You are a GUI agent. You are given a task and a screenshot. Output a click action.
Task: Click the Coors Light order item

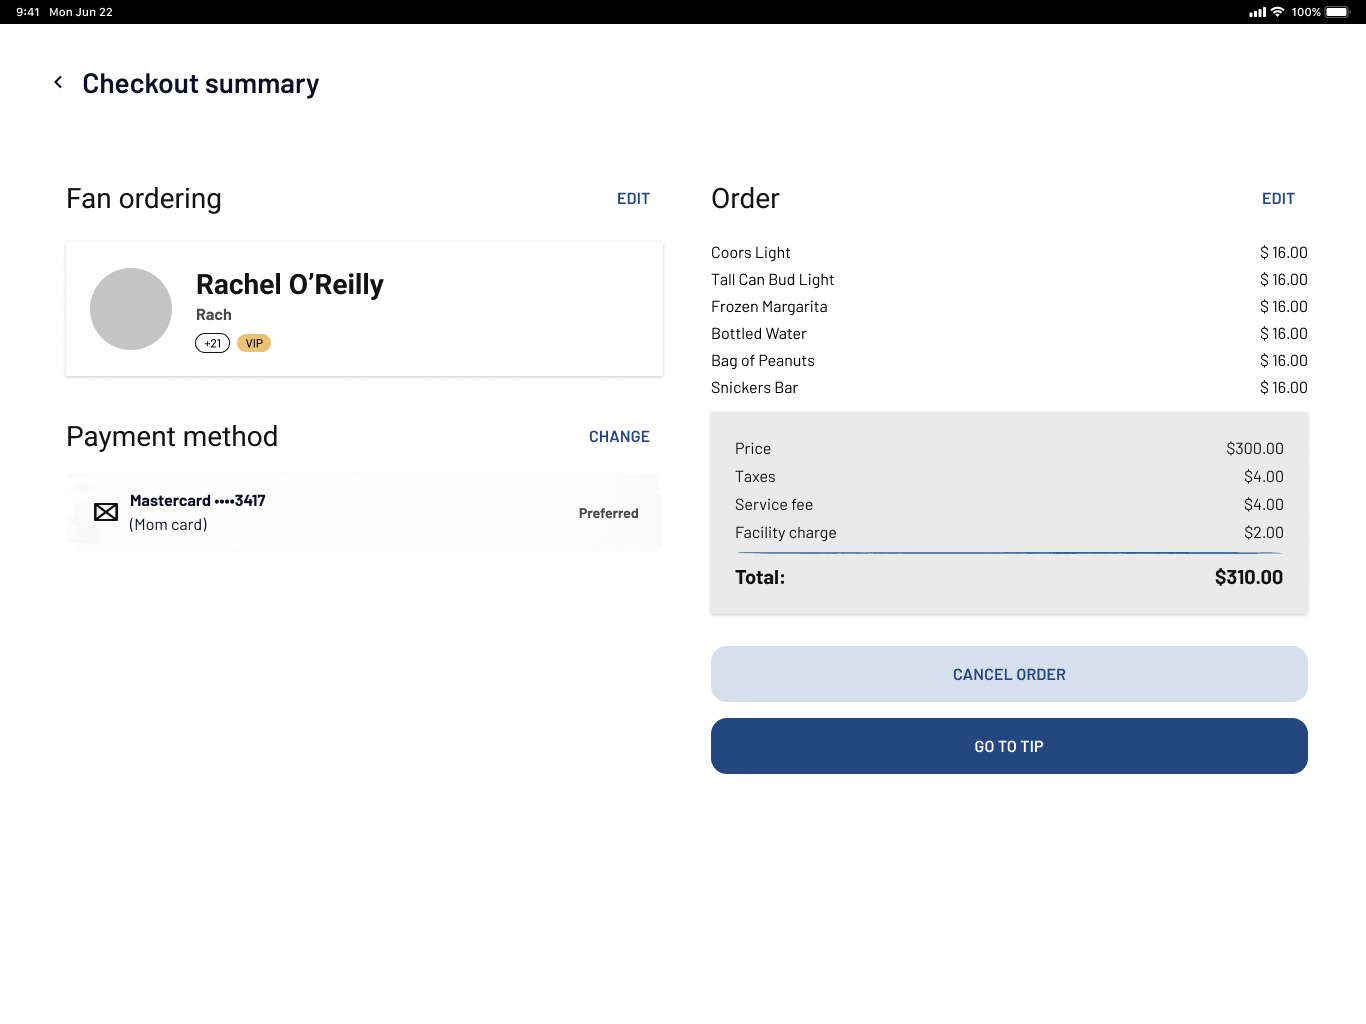[x=751, y=253]
